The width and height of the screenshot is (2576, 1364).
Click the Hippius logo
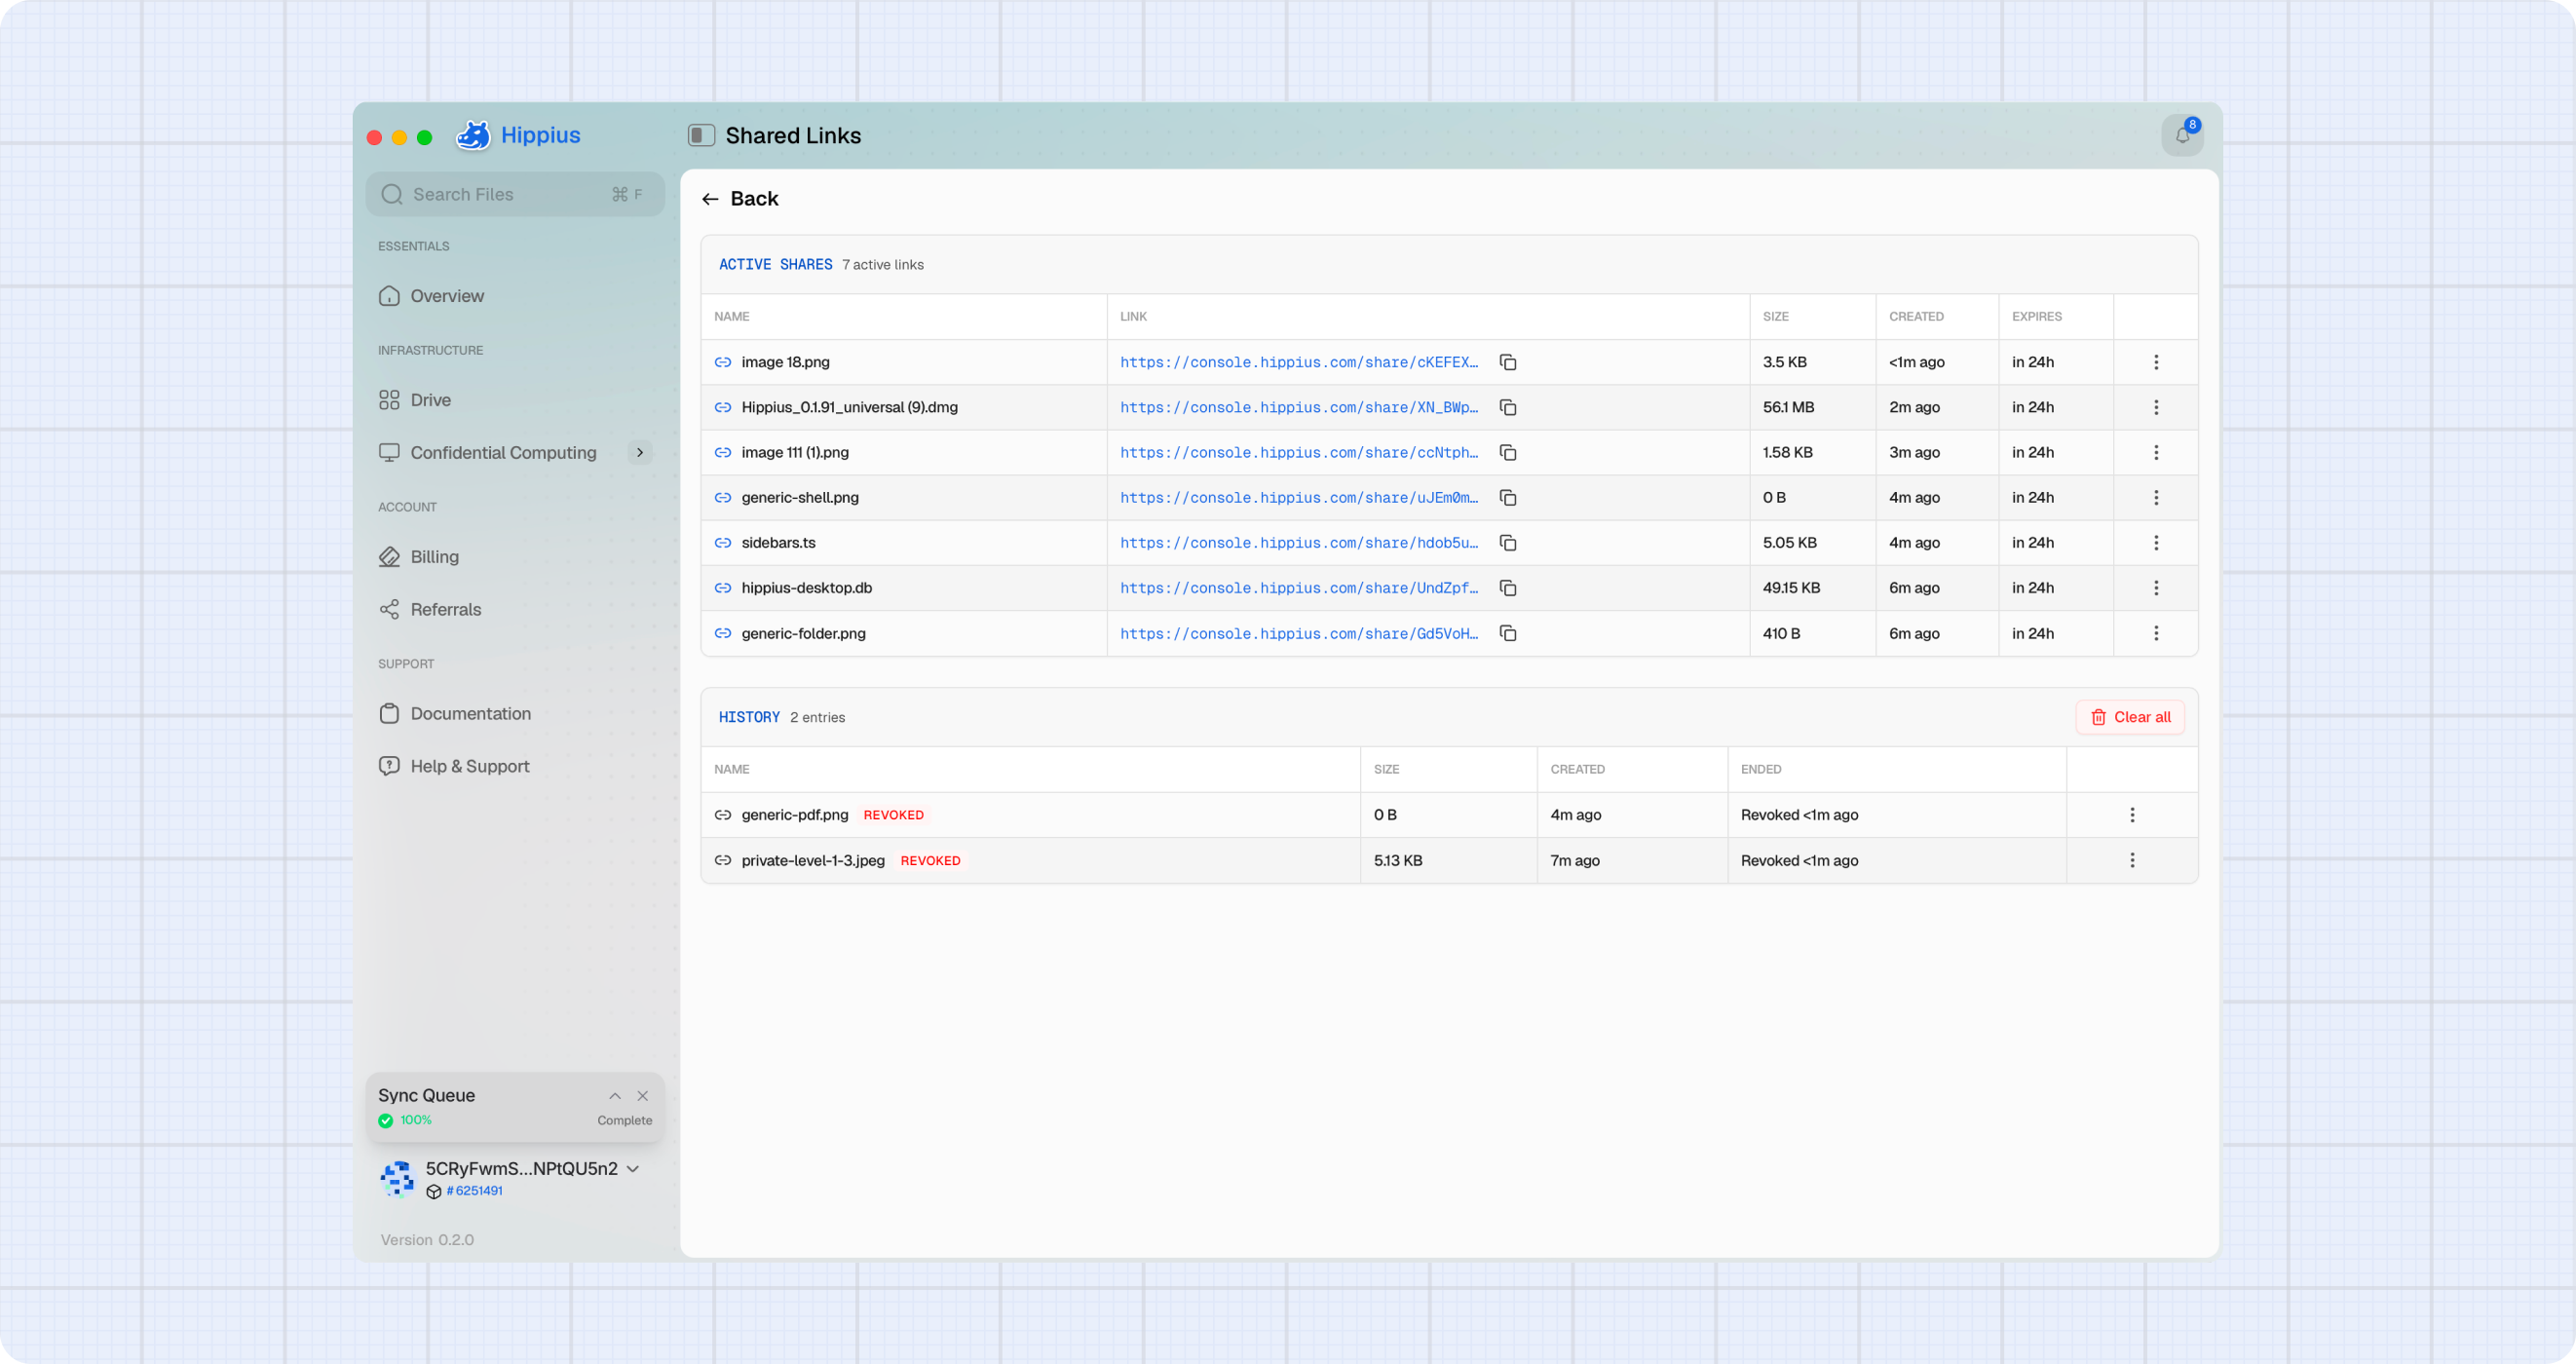coord(518,135)
